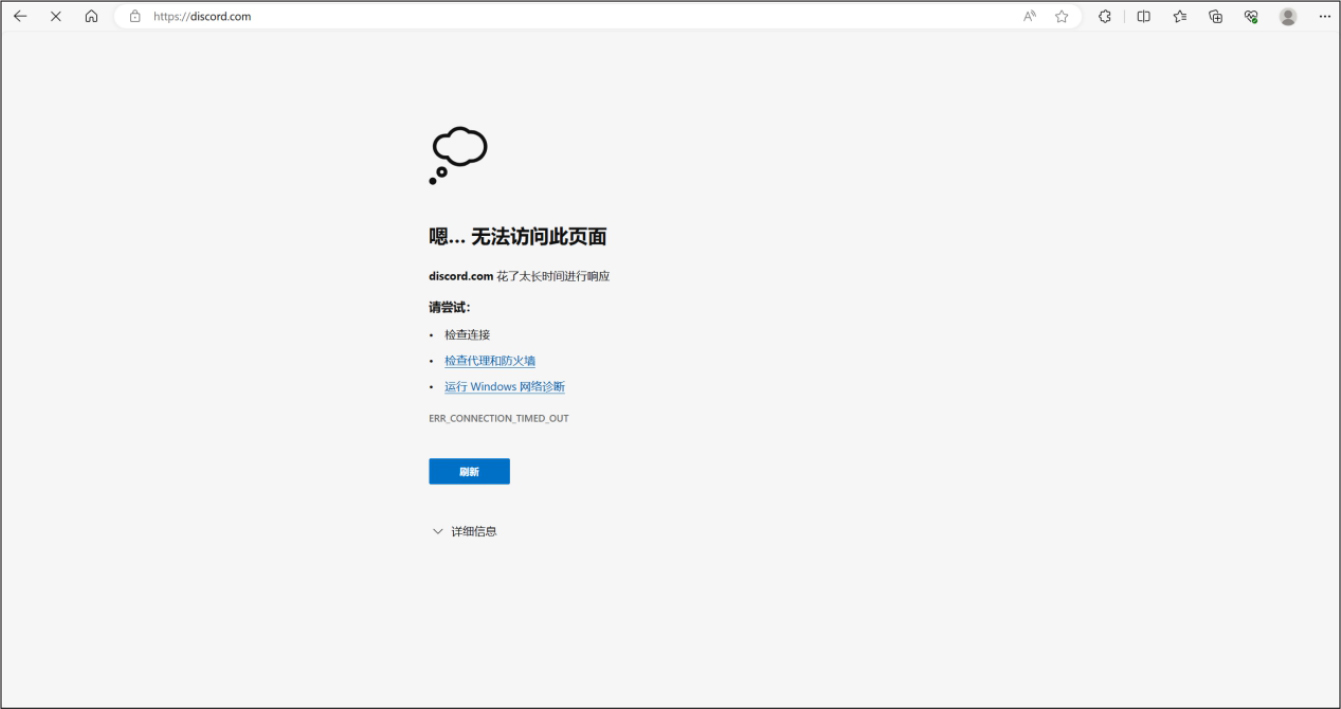
Task: Start Read Aloud from the address bar
Action: point(1029,16)
